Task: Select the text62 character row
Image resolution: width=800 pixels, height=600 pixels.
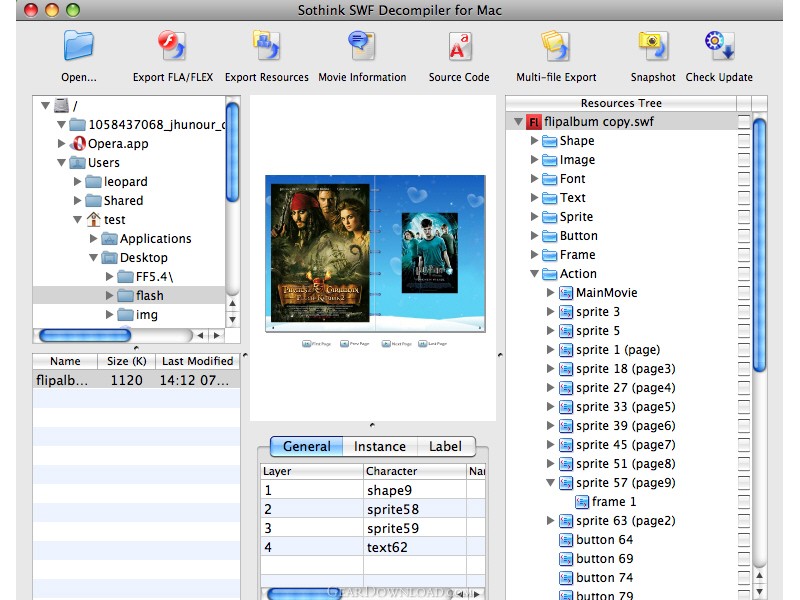Action: tap(373, 547)
